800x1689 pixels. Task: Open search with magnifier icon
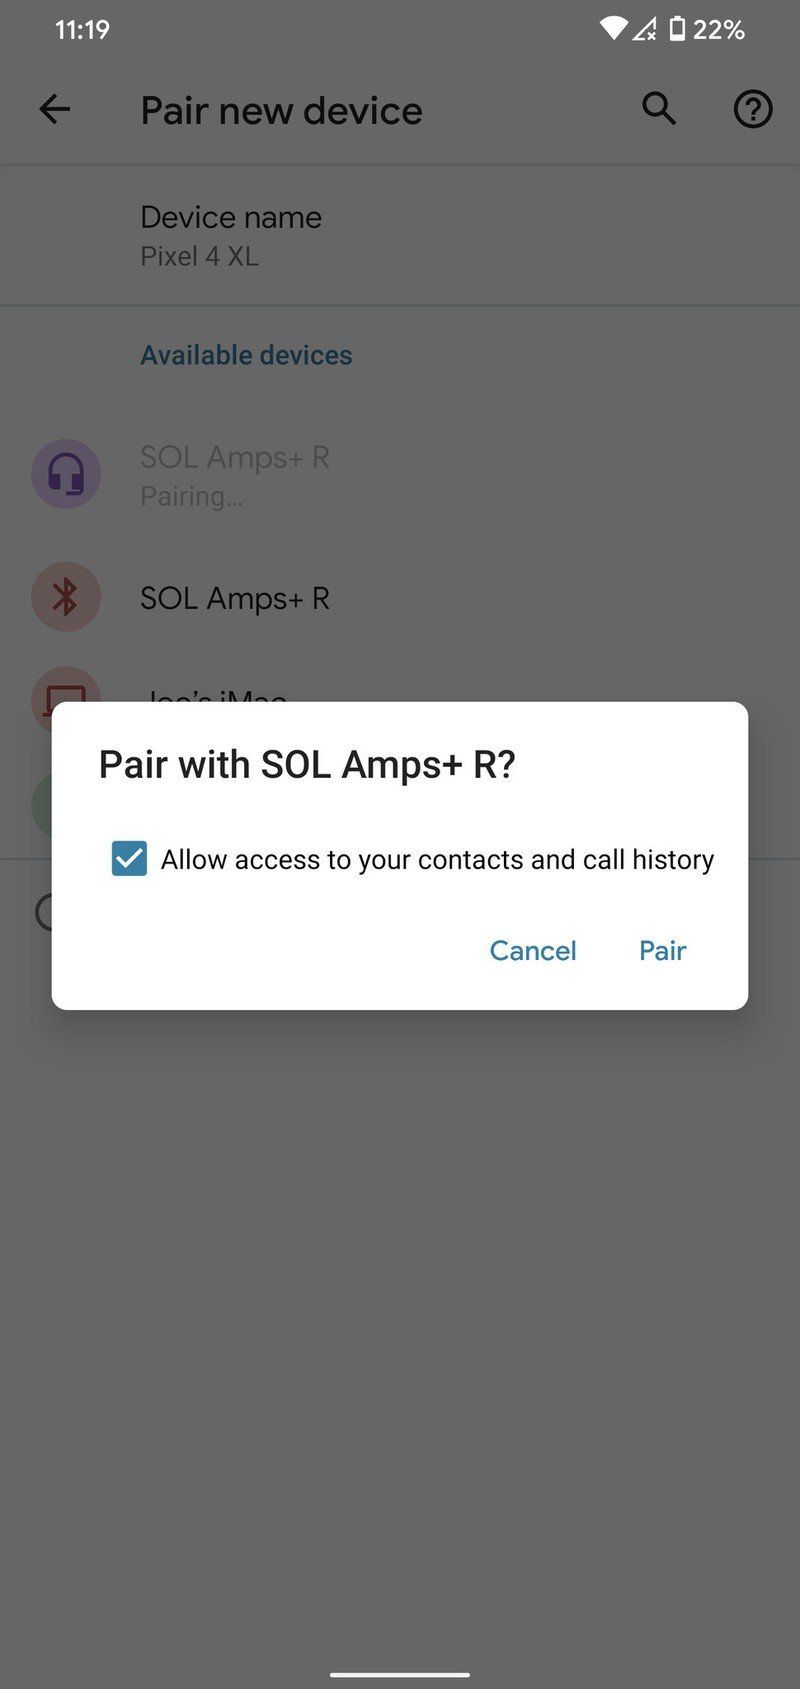click(x=659, y=109)
